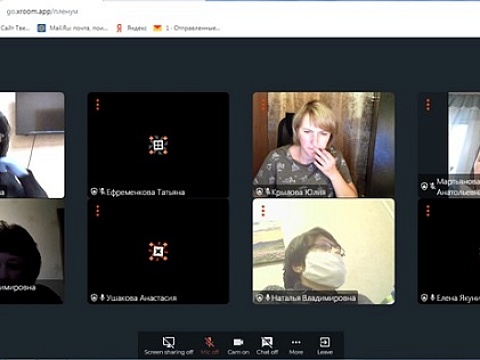Click shield icon beside Ефременкова Татьяна name
Screen dimensions: 480x360
click(94, 192)
